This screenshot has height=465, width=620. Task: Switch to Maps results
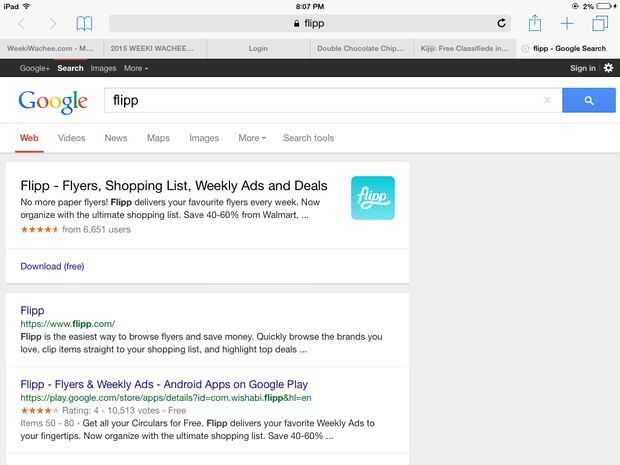tap(158, 138)
